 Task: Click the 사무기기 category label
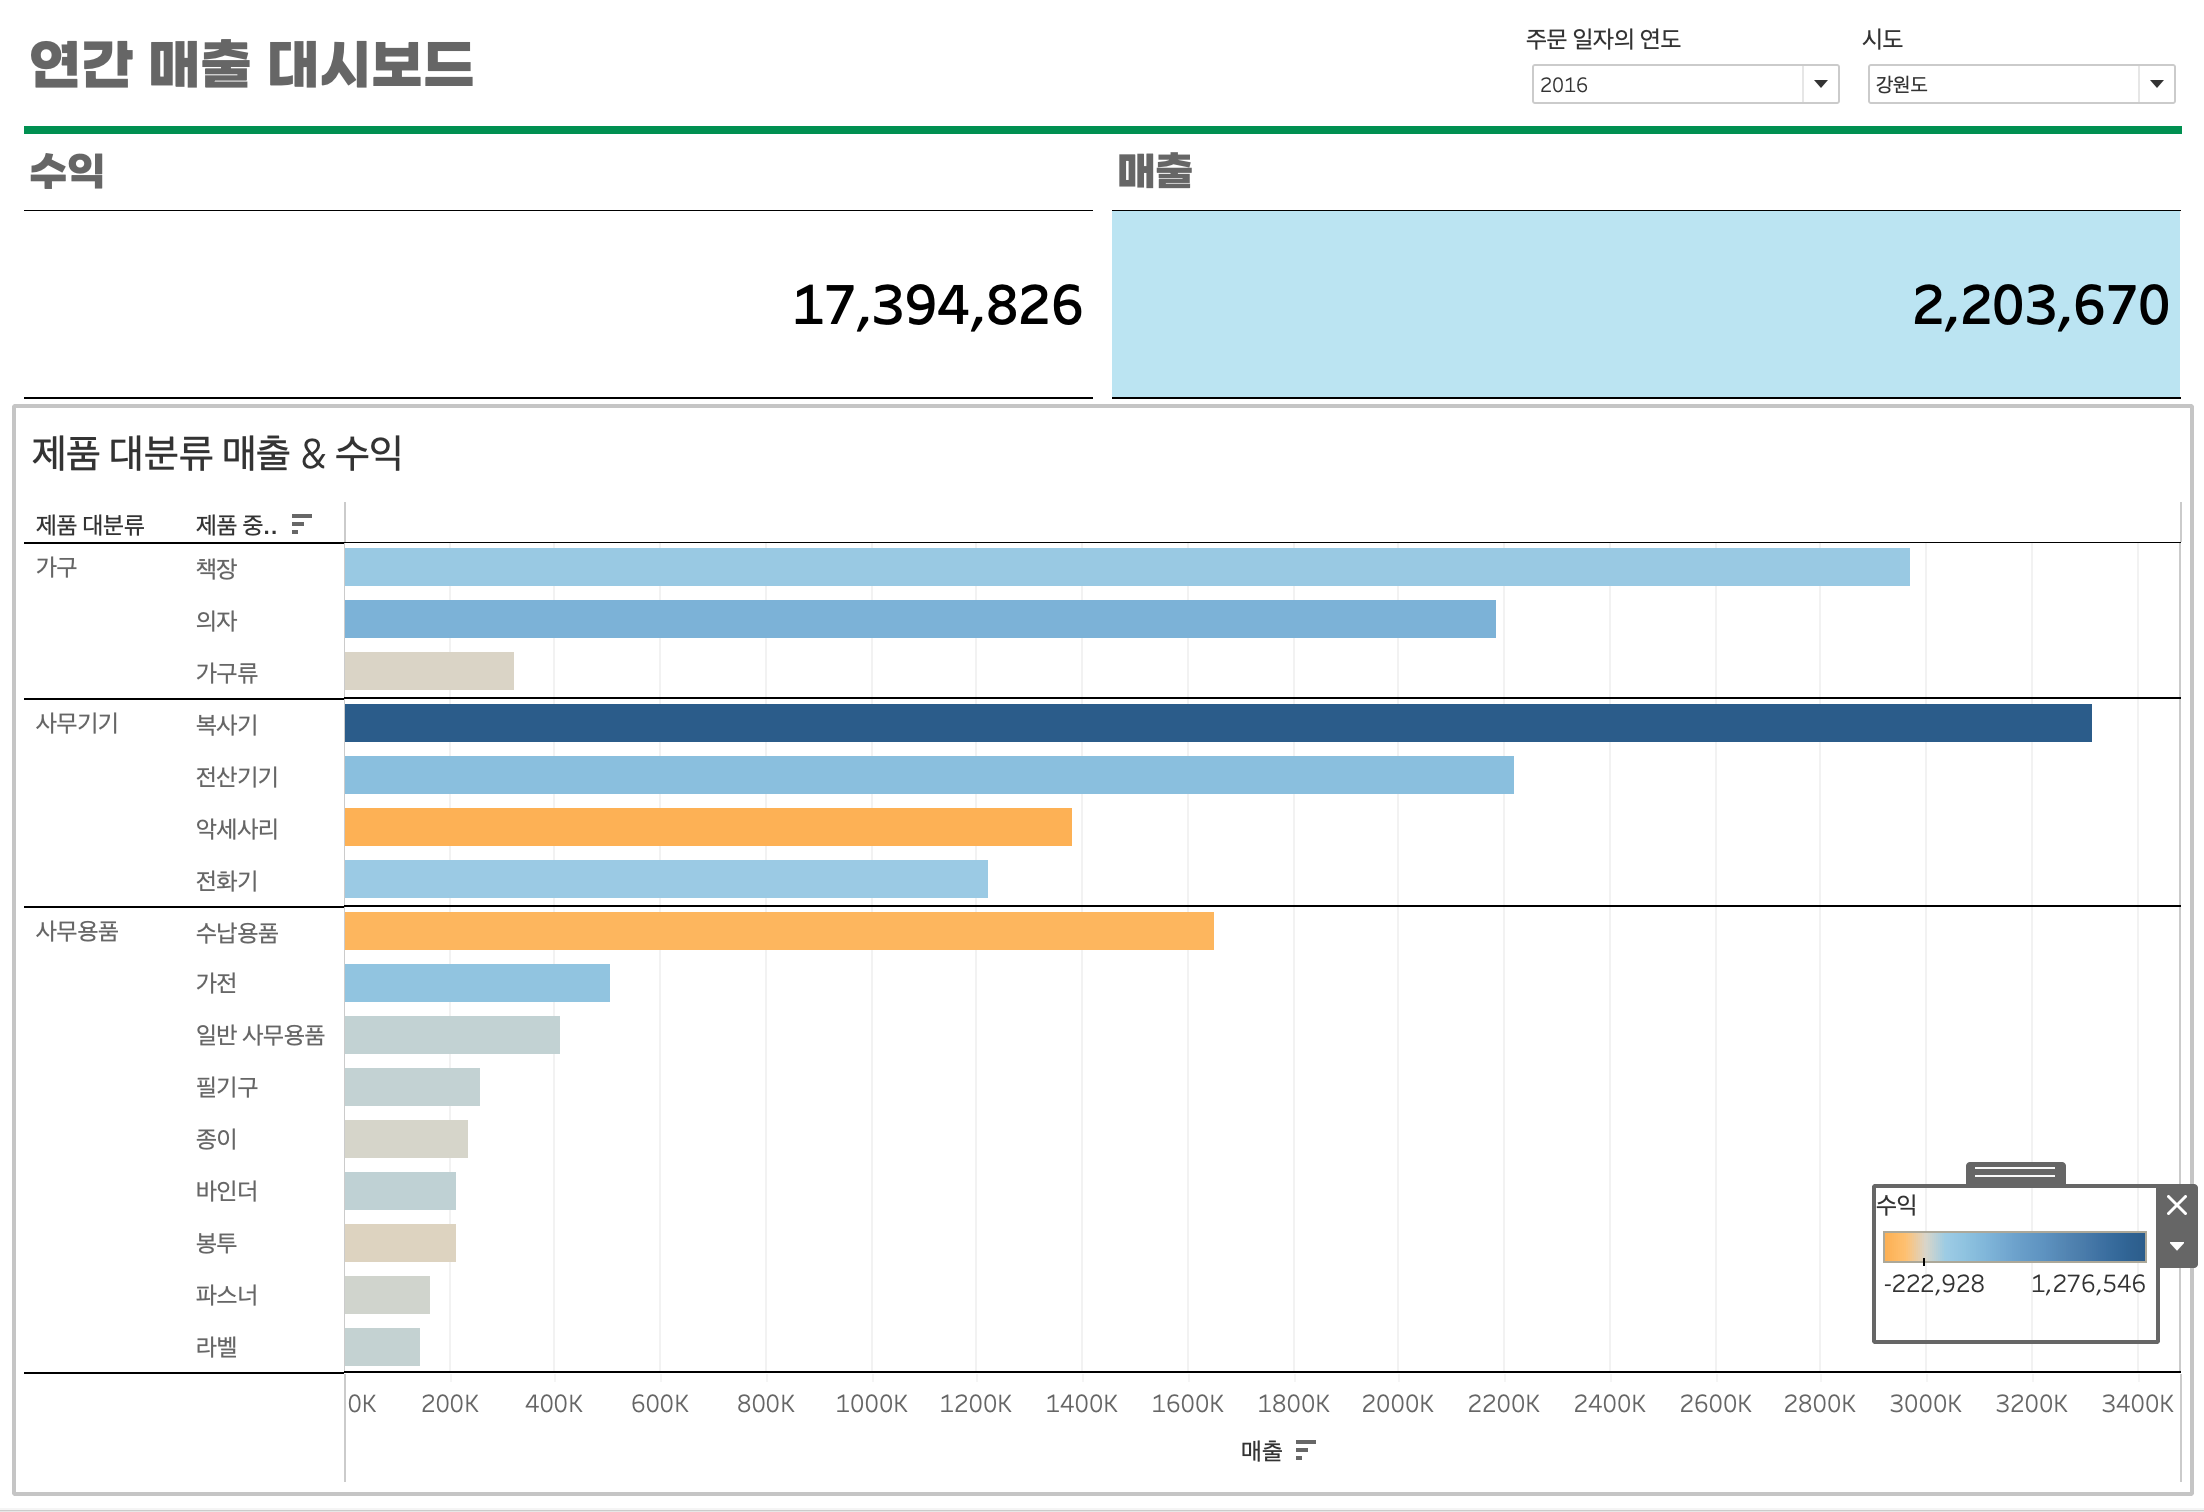[x=77, y=723]
